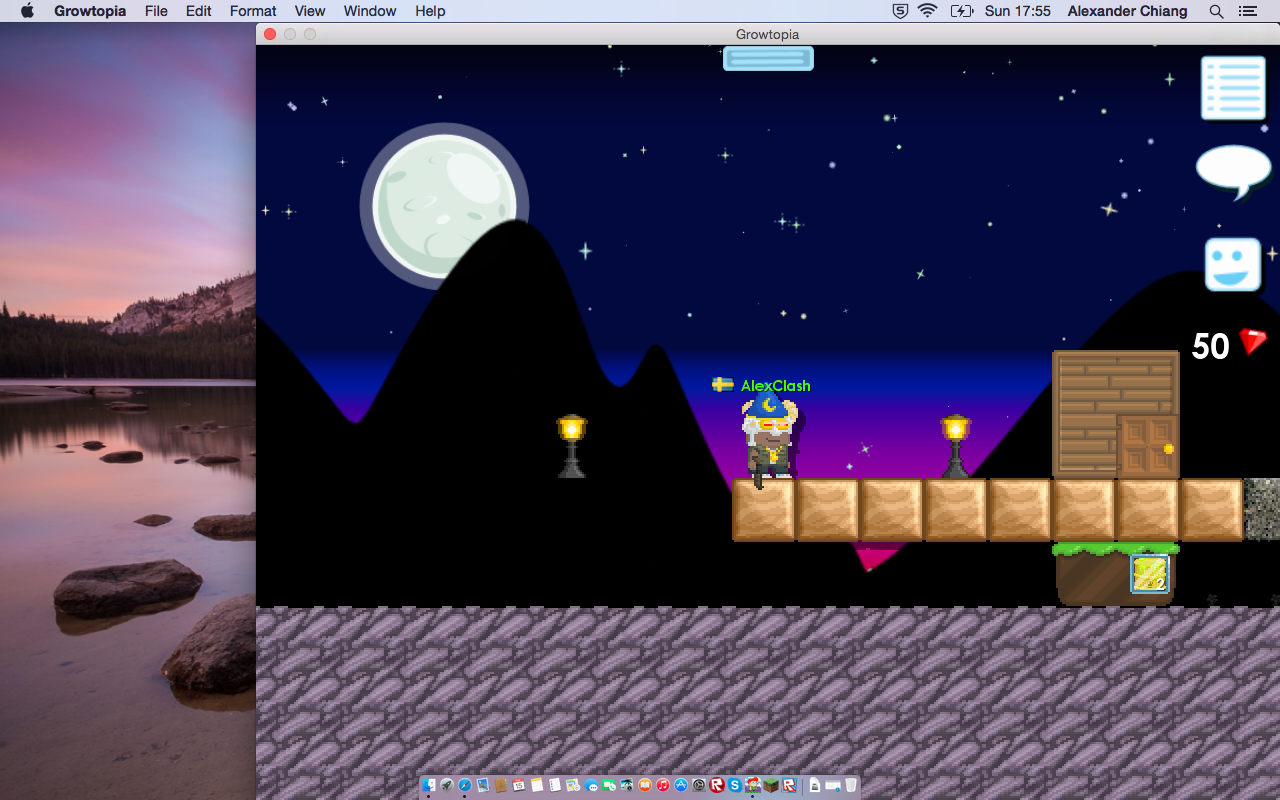1280x800 pixels.
Task: Open Spotlight search in the menu bar
Action: click(x=1216, y=11)
